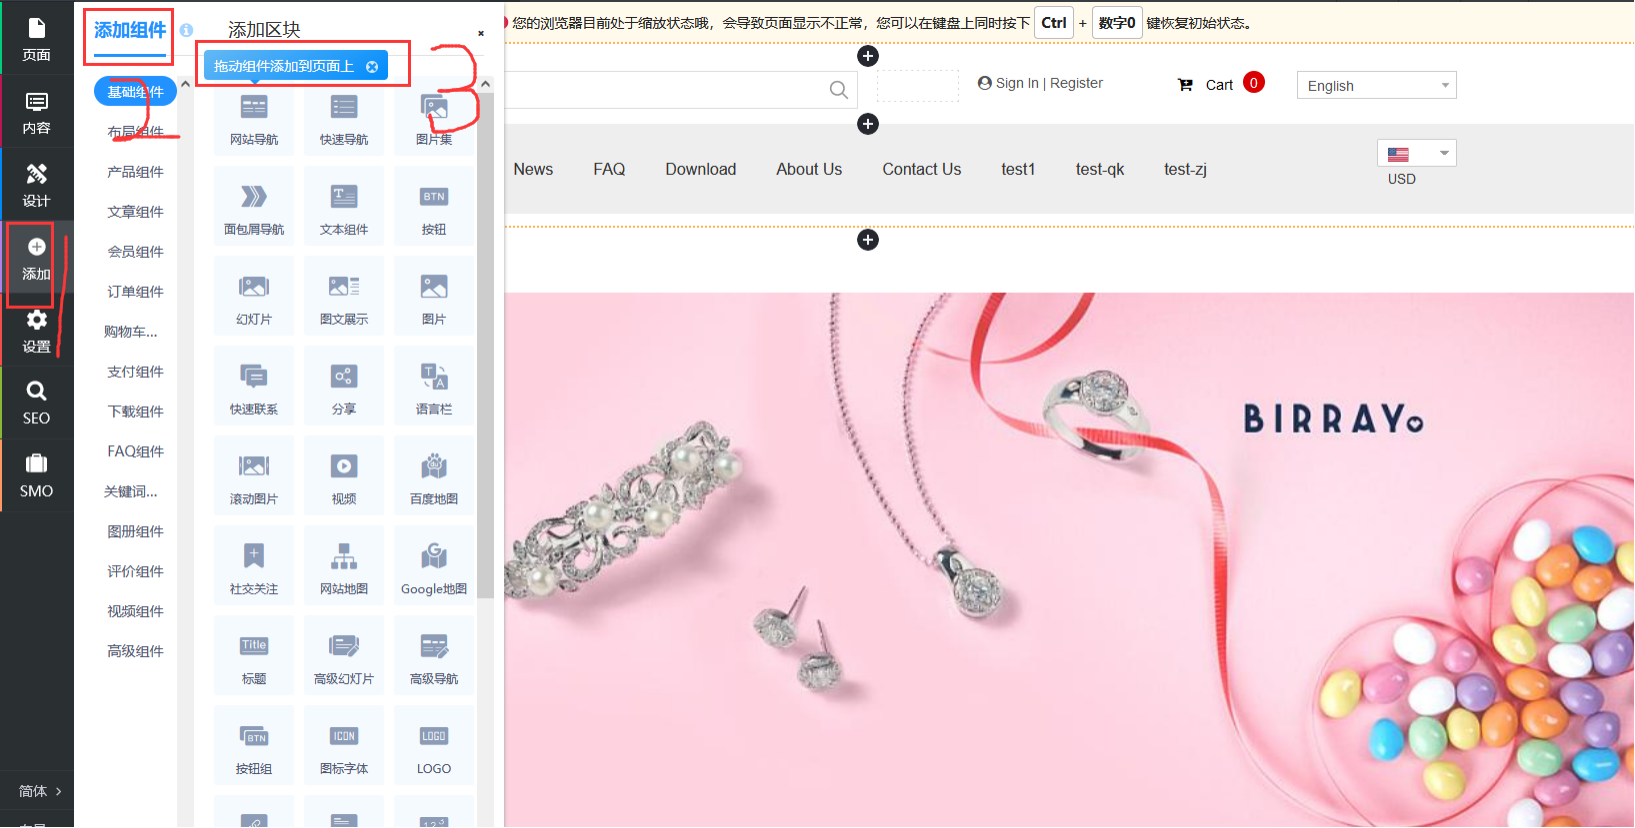The height and width of the screenshot is (828, 1635).
Task: Choose the 产品组件 category
Action: [135, 172]
